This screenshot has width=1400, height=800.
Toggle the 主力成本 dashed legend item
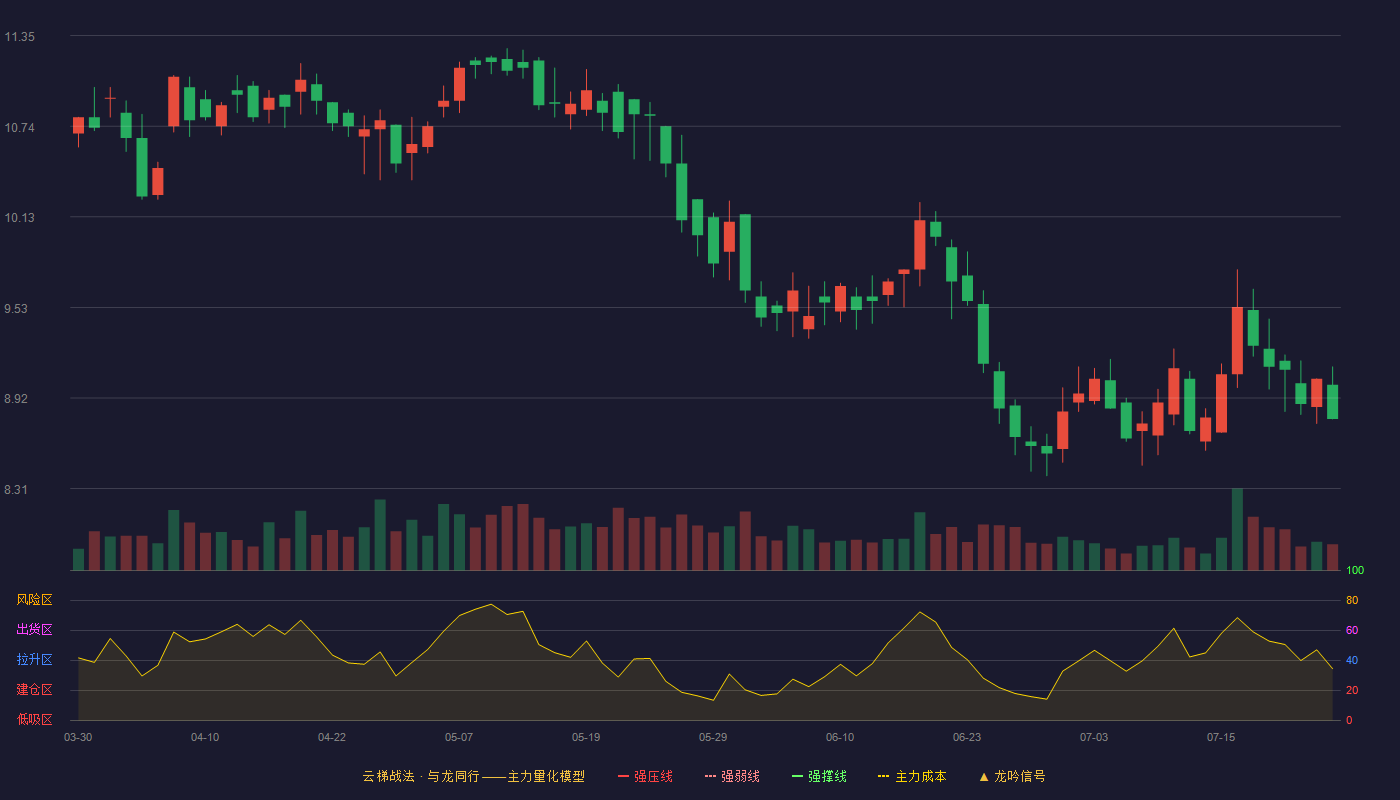[912, 776]
